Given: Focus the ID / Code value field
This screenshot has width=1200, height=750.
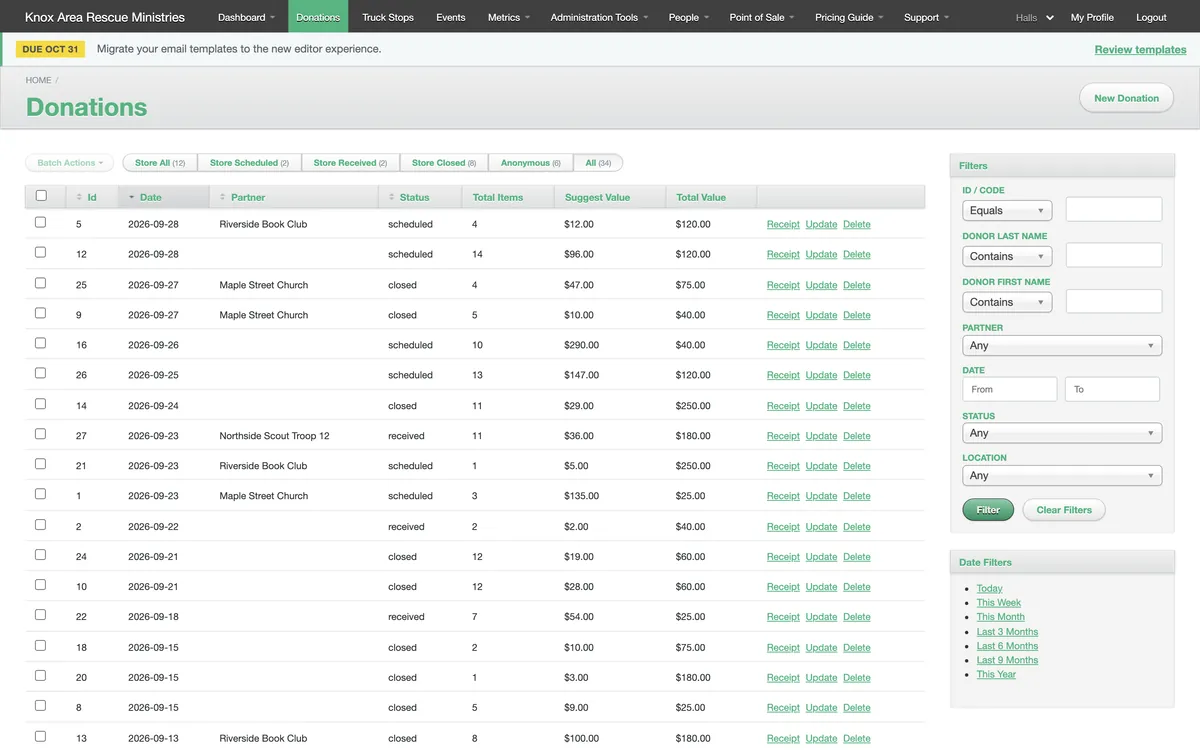Looking at the screenshot, I should (1114, 209).
